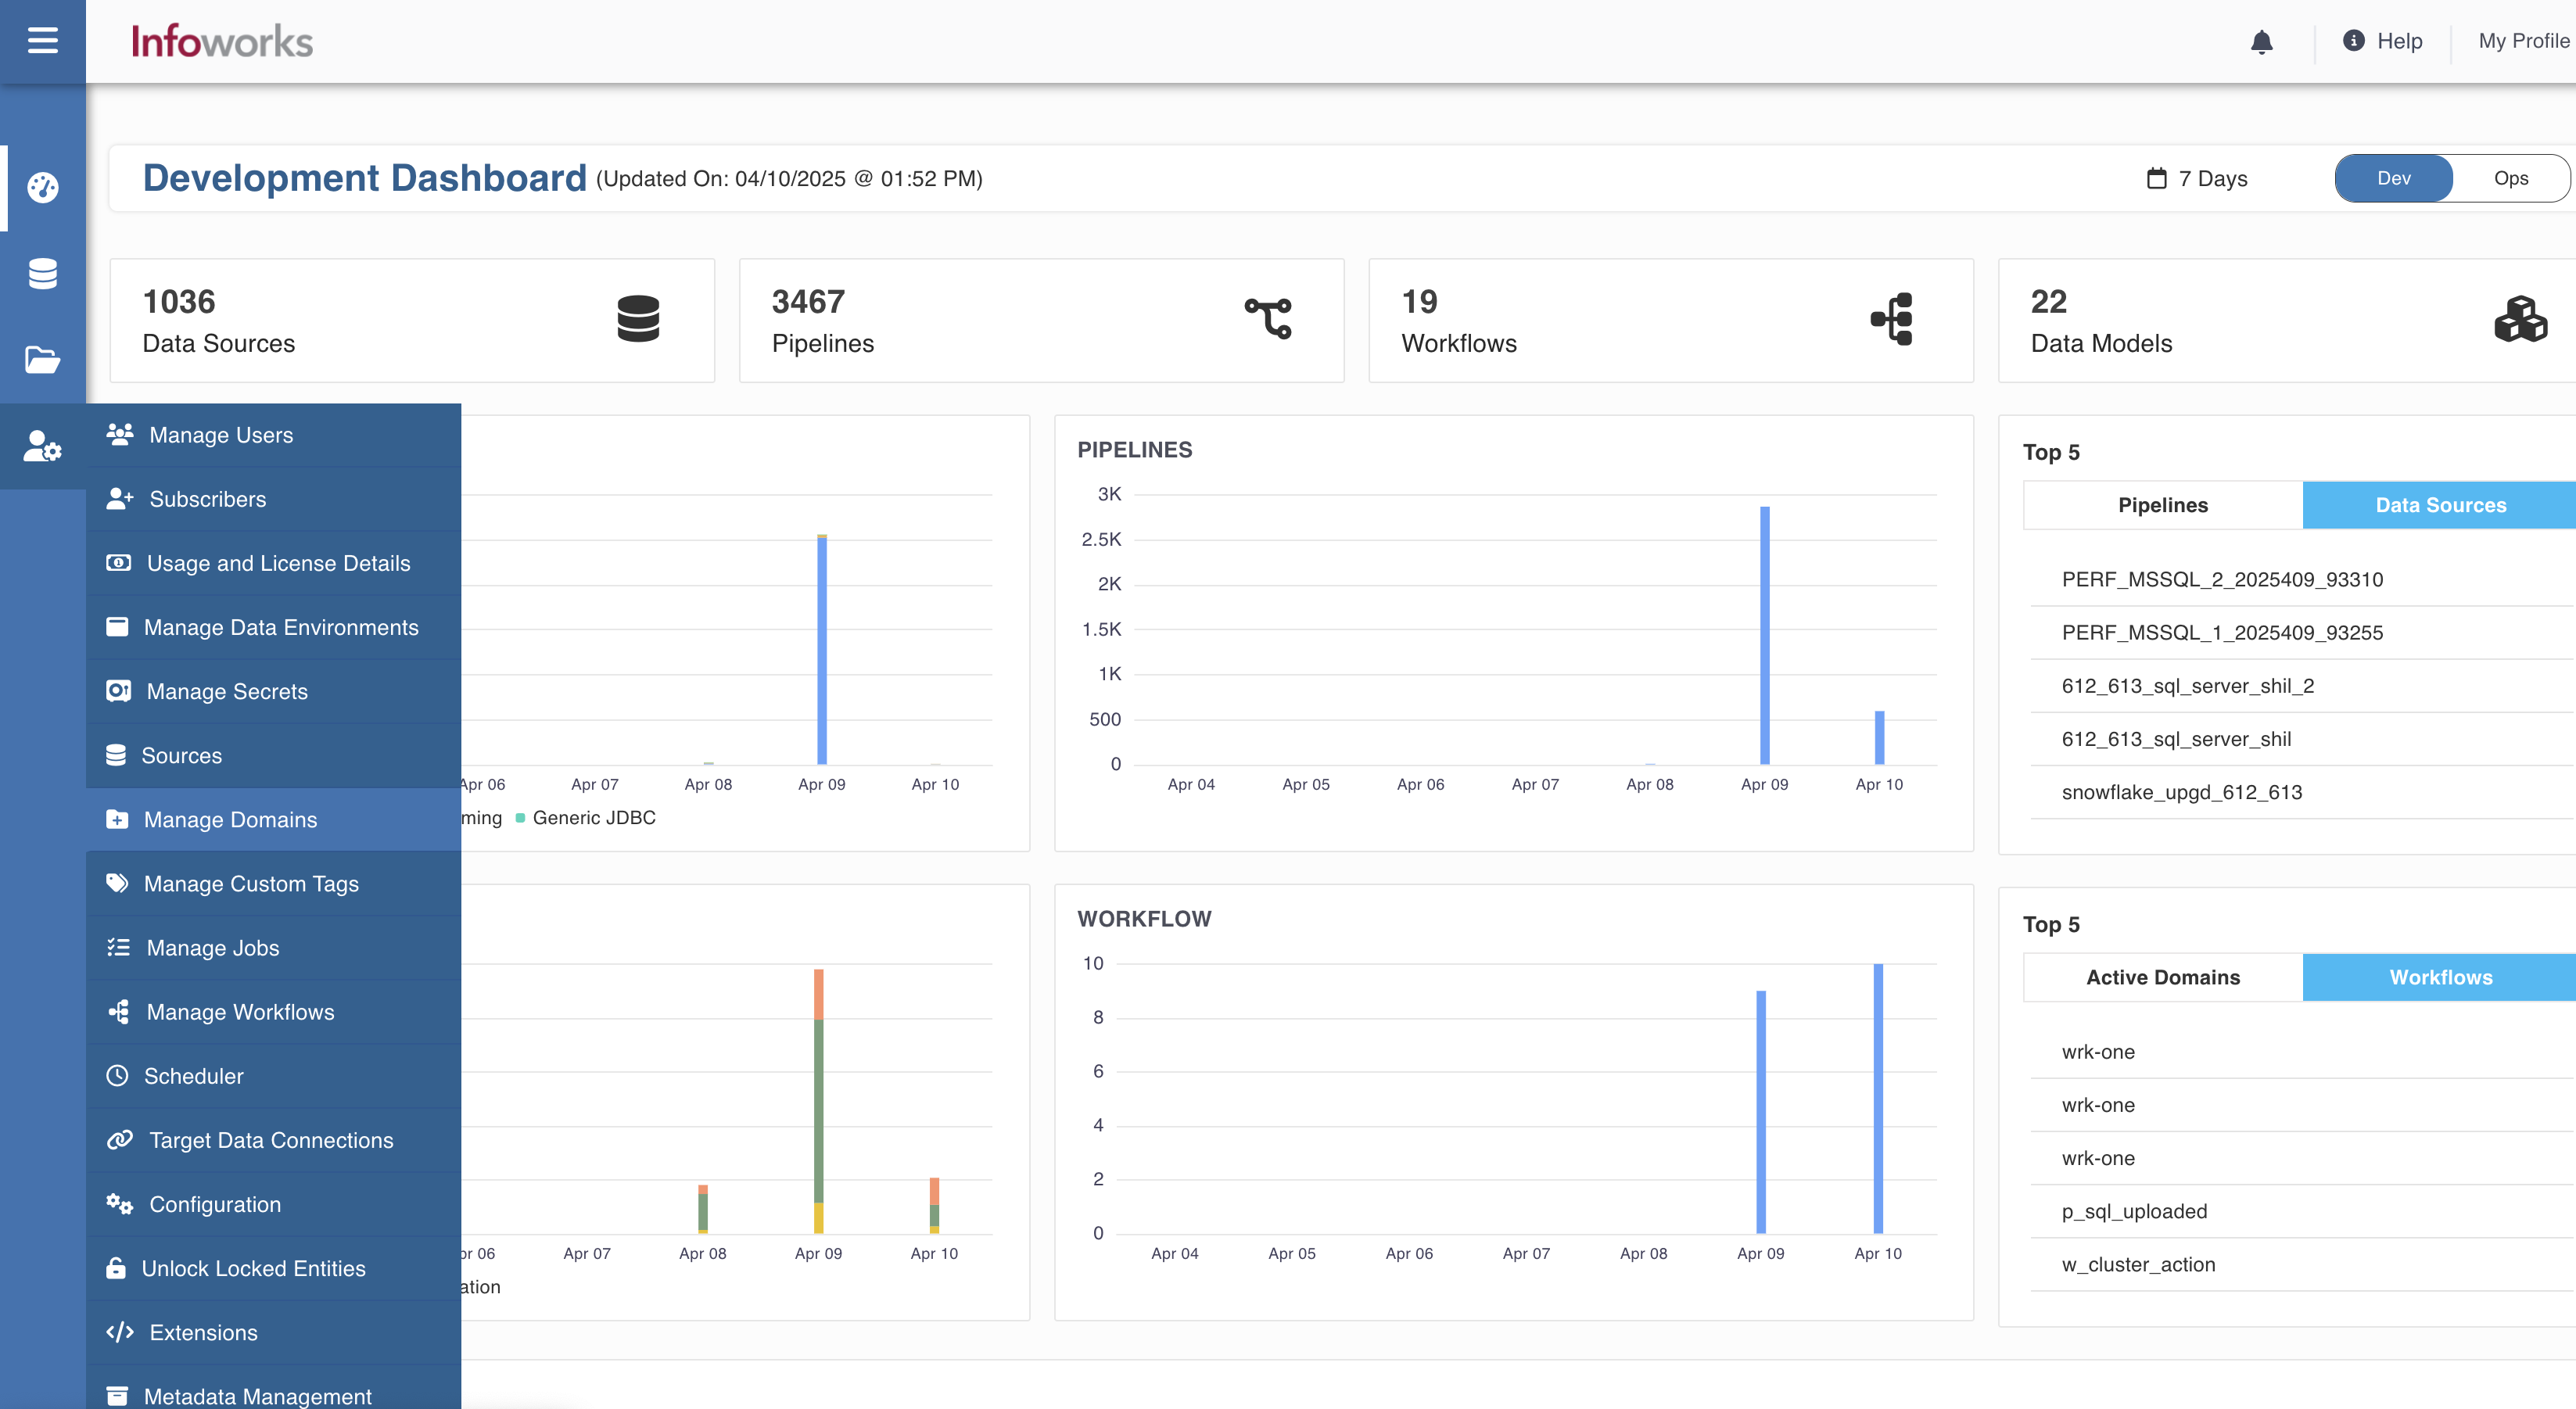
Task: Open the My Profile menu
Action: pos(2524,41)
